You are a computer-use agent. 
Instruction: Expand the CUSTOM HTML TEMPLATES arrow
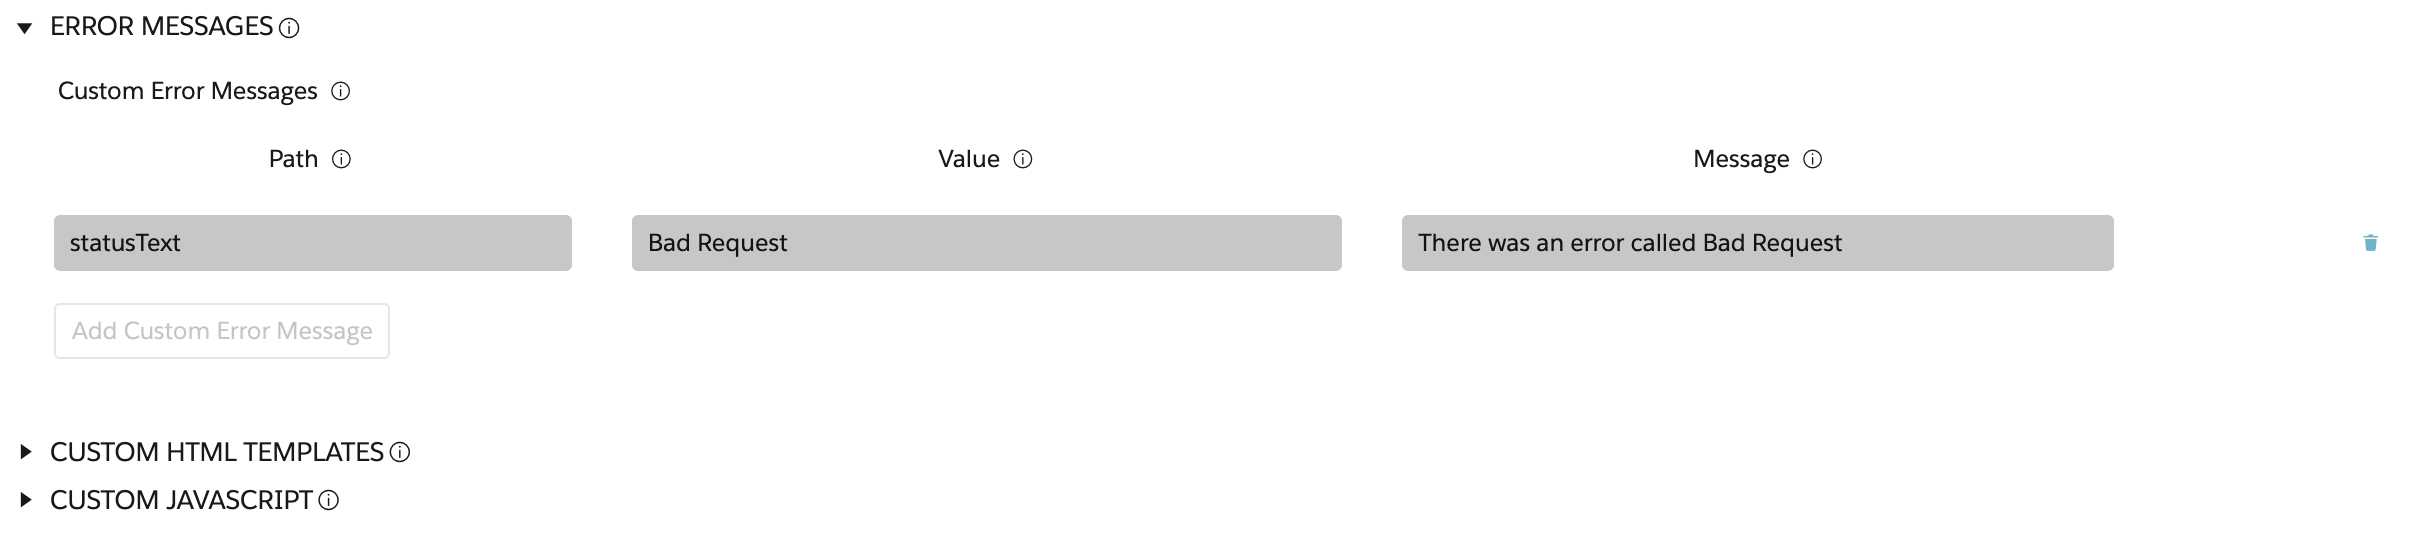tap(25, 452)
